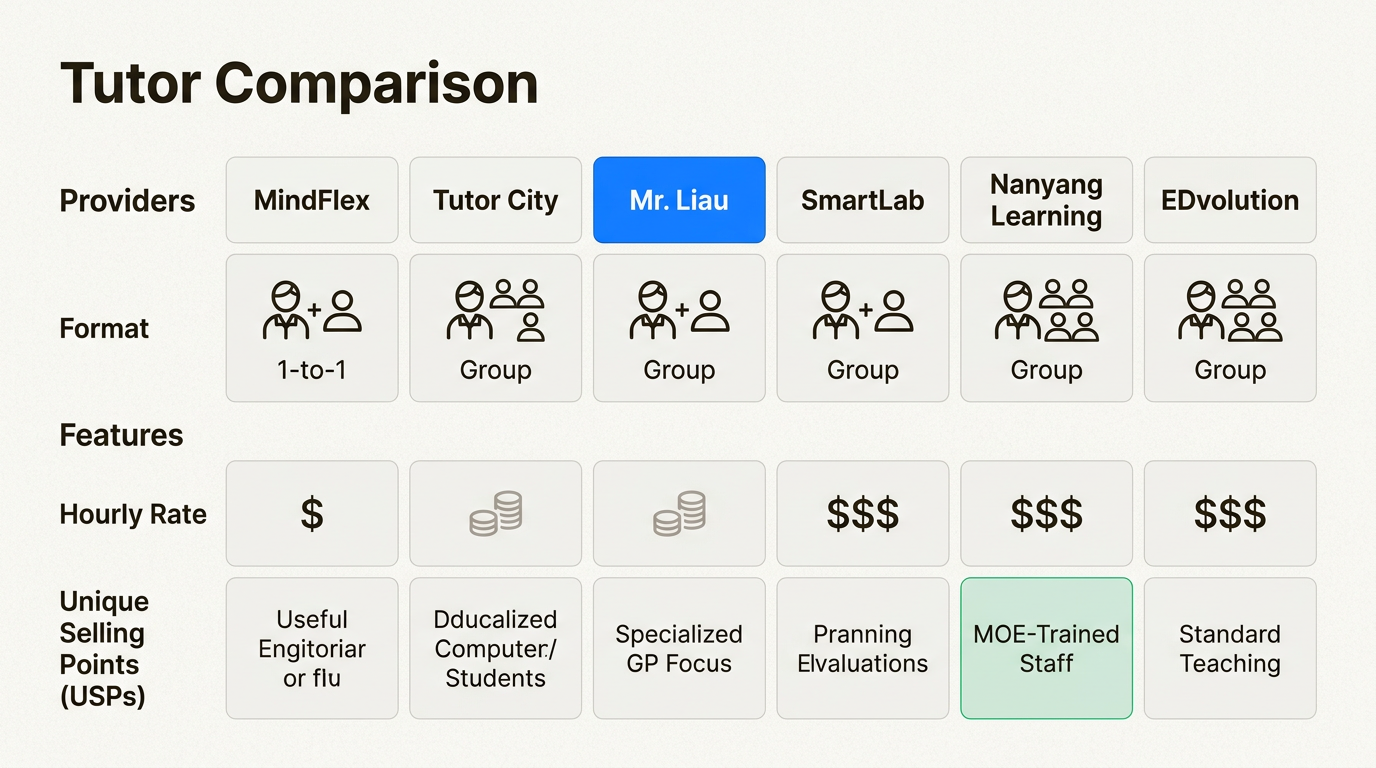Click SmartLab's format people icon
The width and height of the screenshot is (1376, 768).
pyautogui.click(x=863, y=310)
